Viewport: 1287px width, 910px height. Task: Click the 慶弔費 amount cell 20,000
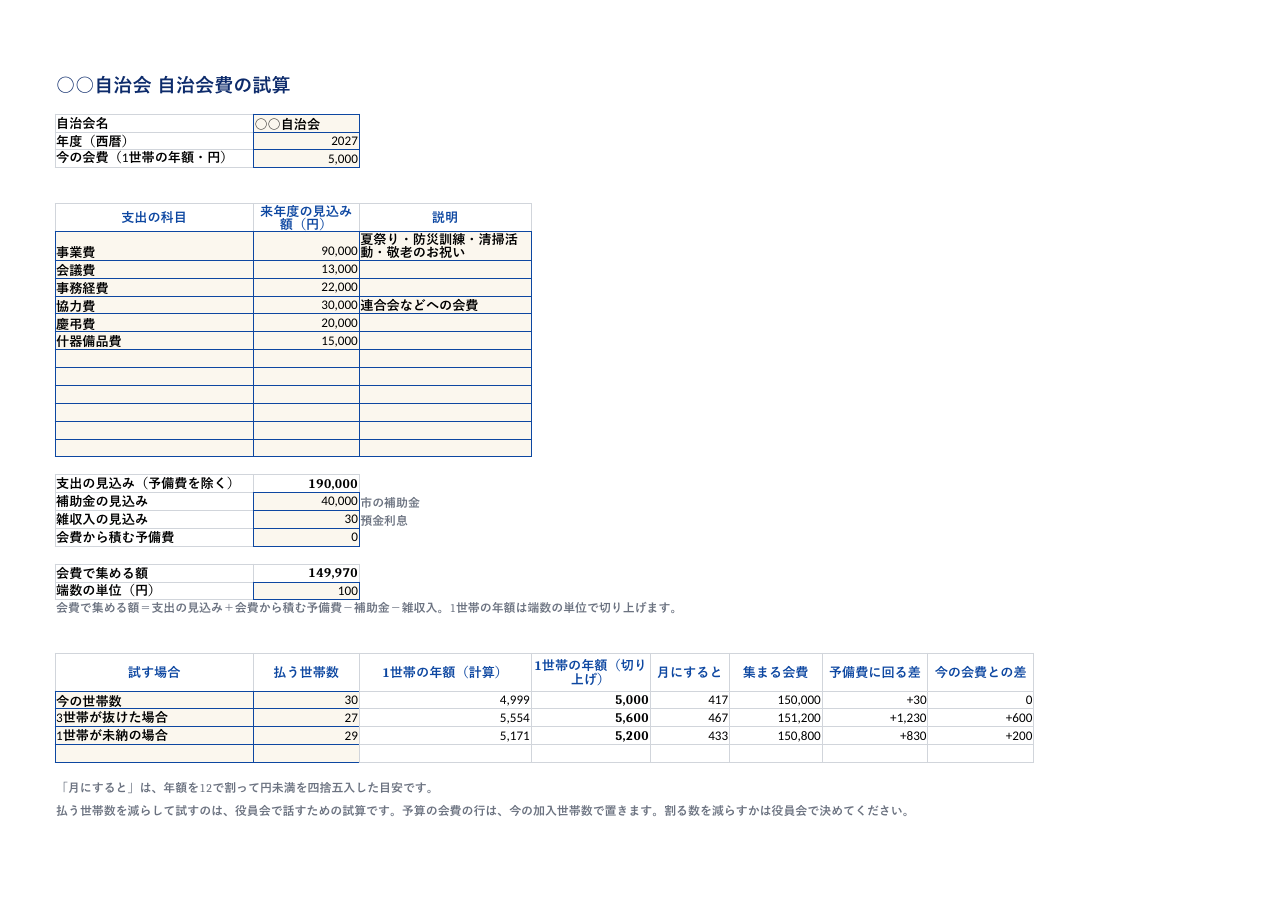306,323
